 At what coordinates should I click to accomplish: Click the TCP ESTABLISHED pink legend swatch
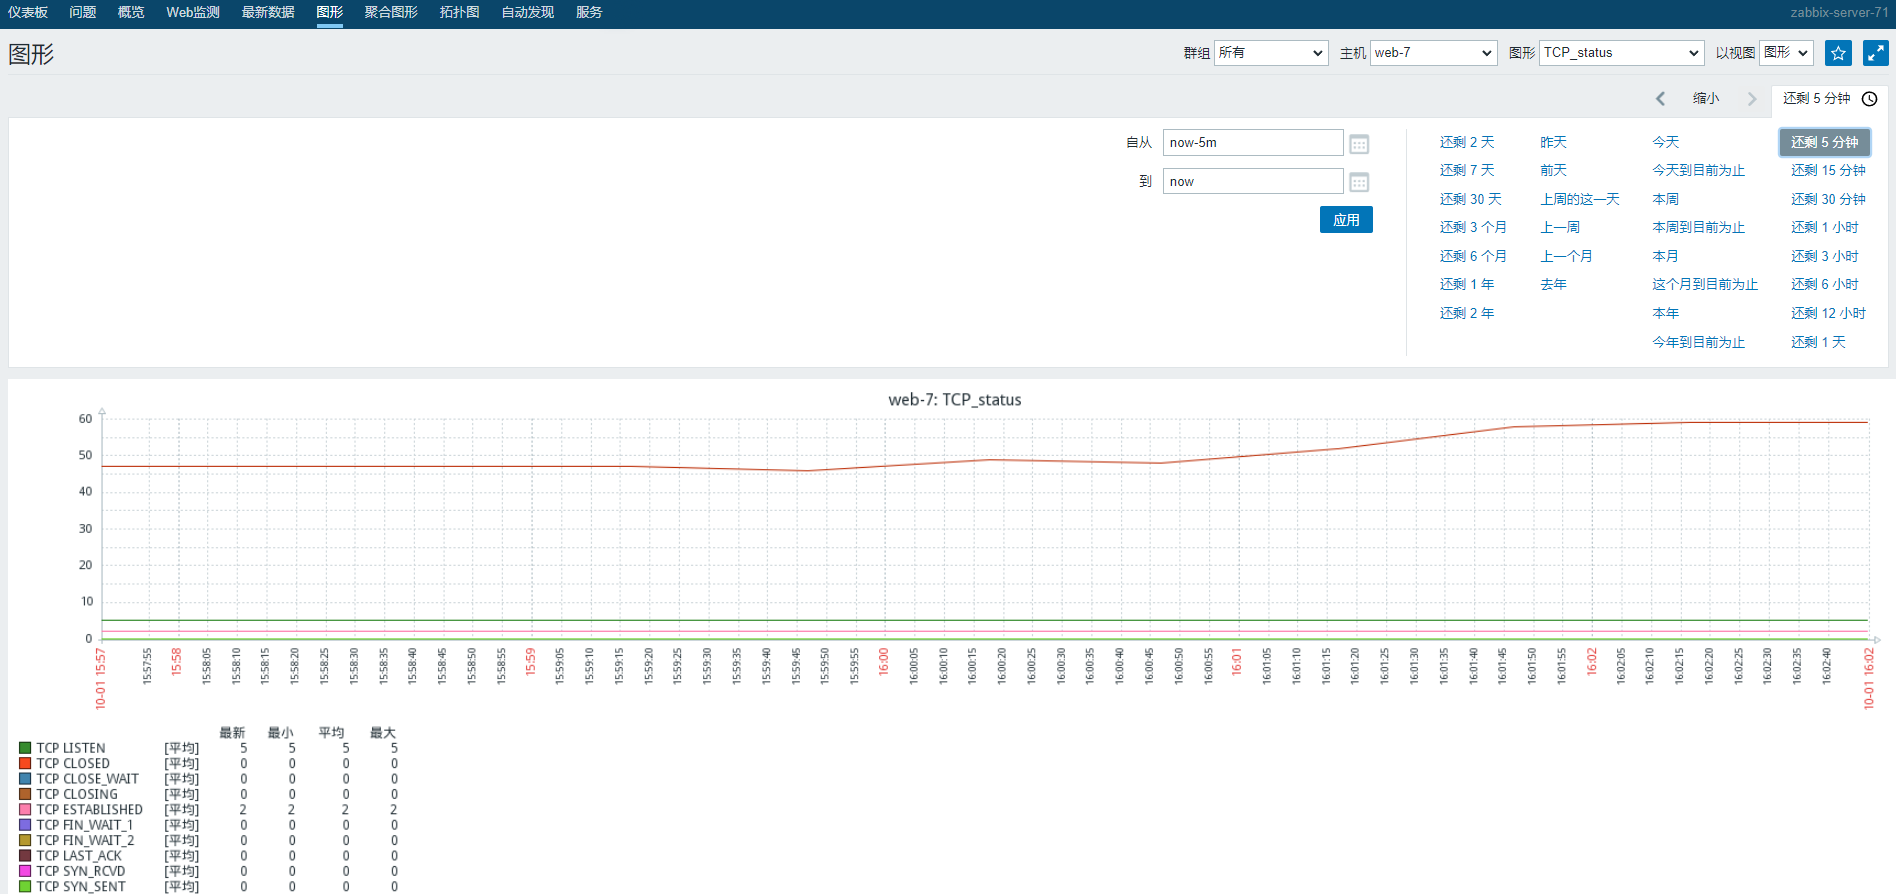point(25,810)
